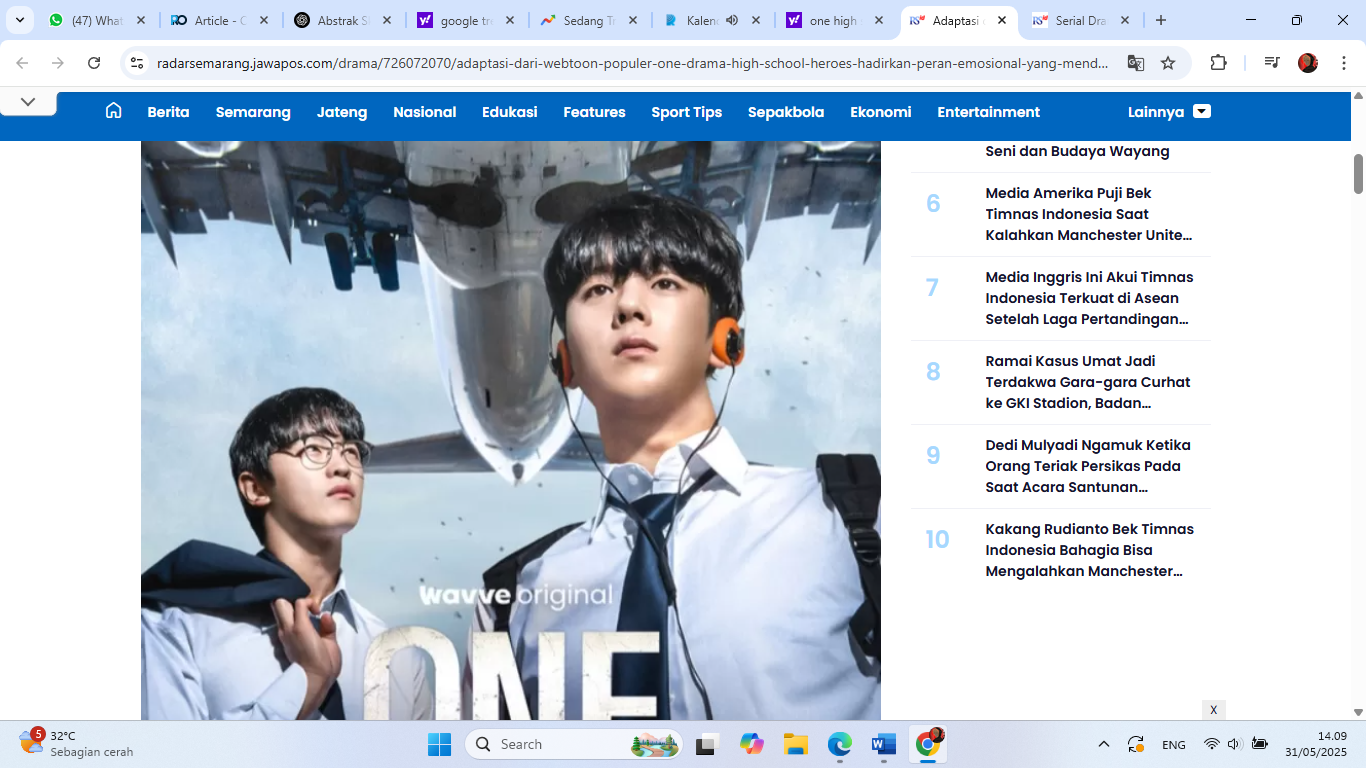Switch to the Article tab

click(x=220, y=20)
